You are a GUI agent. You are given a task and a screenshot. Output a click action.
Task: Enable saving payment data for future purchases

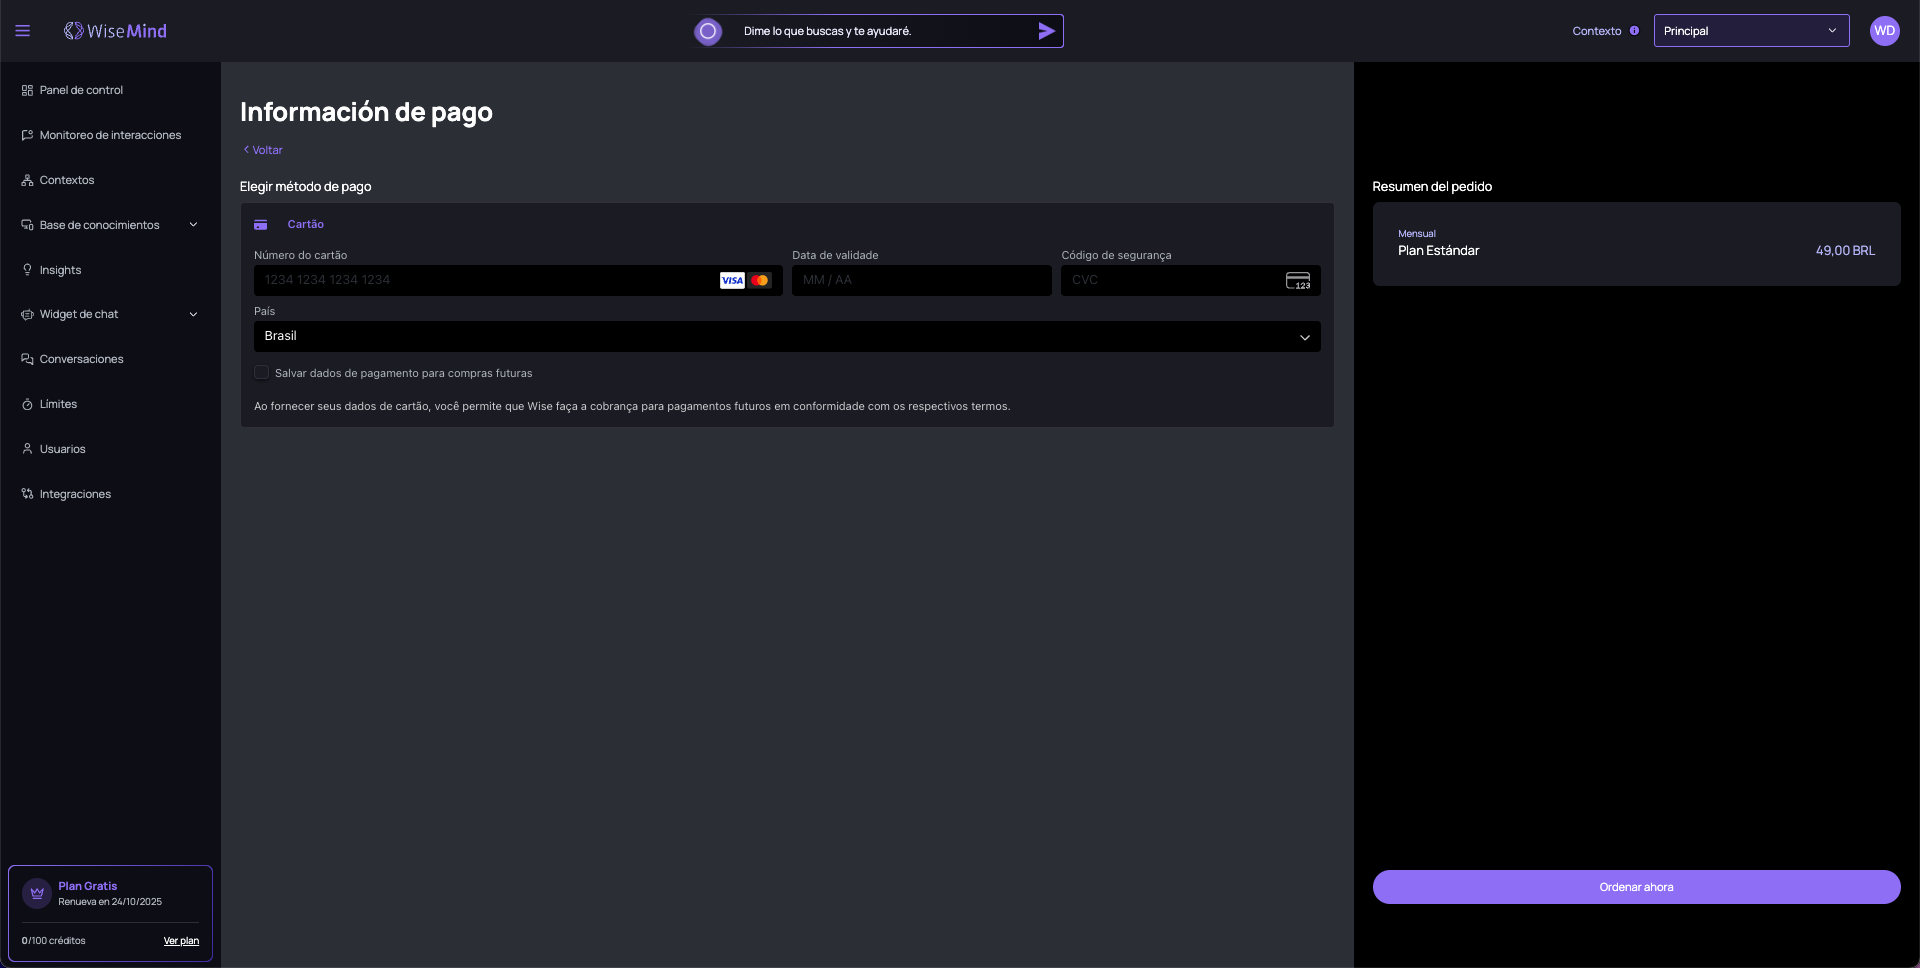pyautogui.click(x=262, y=373)
